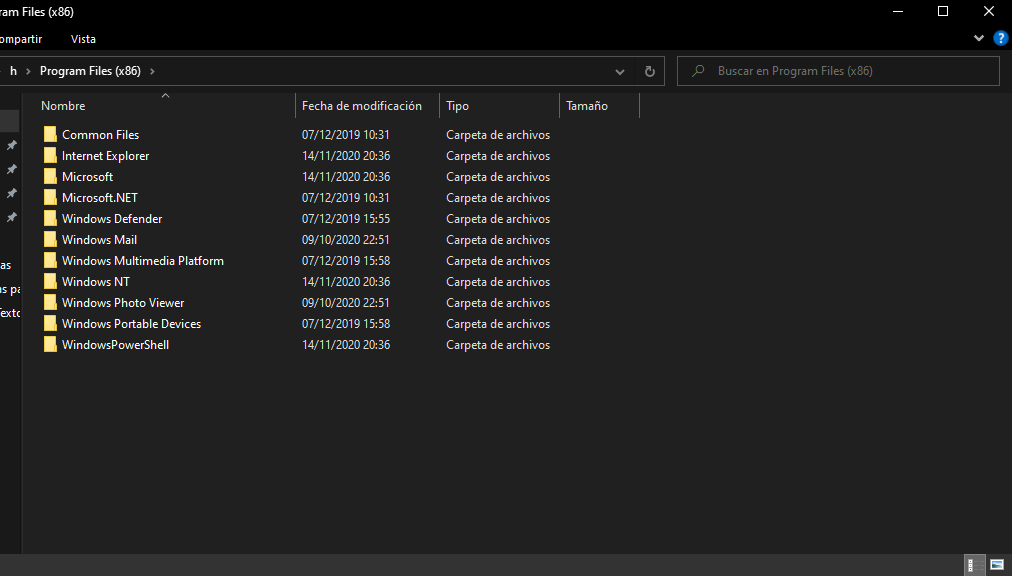Click the Microsoft folder icon
Screen dimensions: 1012x576
(x=50, y=176)
